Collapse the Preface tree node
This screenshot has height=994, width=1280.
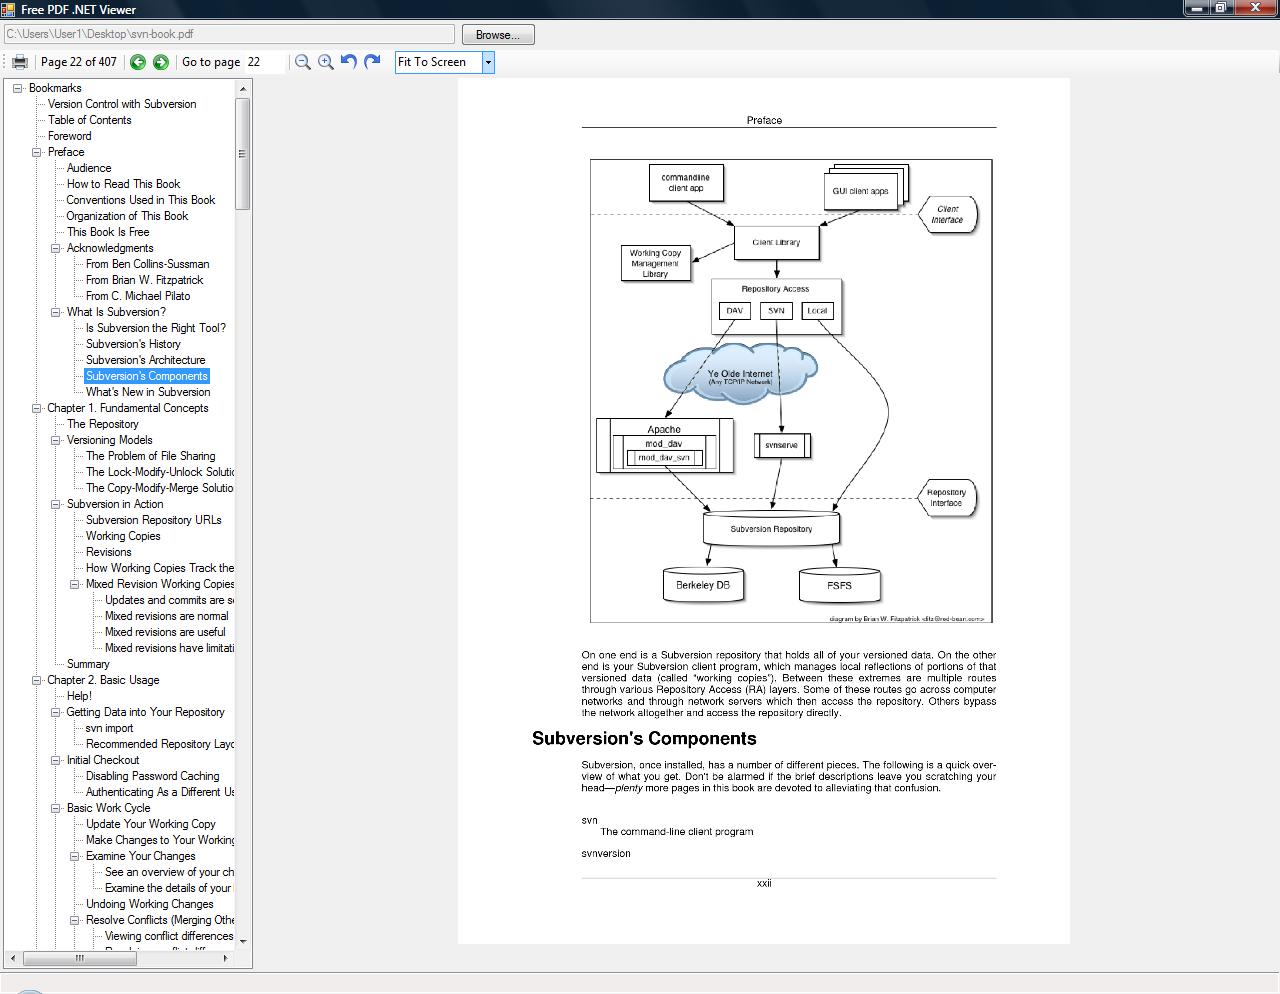click(x=36, y=152)
